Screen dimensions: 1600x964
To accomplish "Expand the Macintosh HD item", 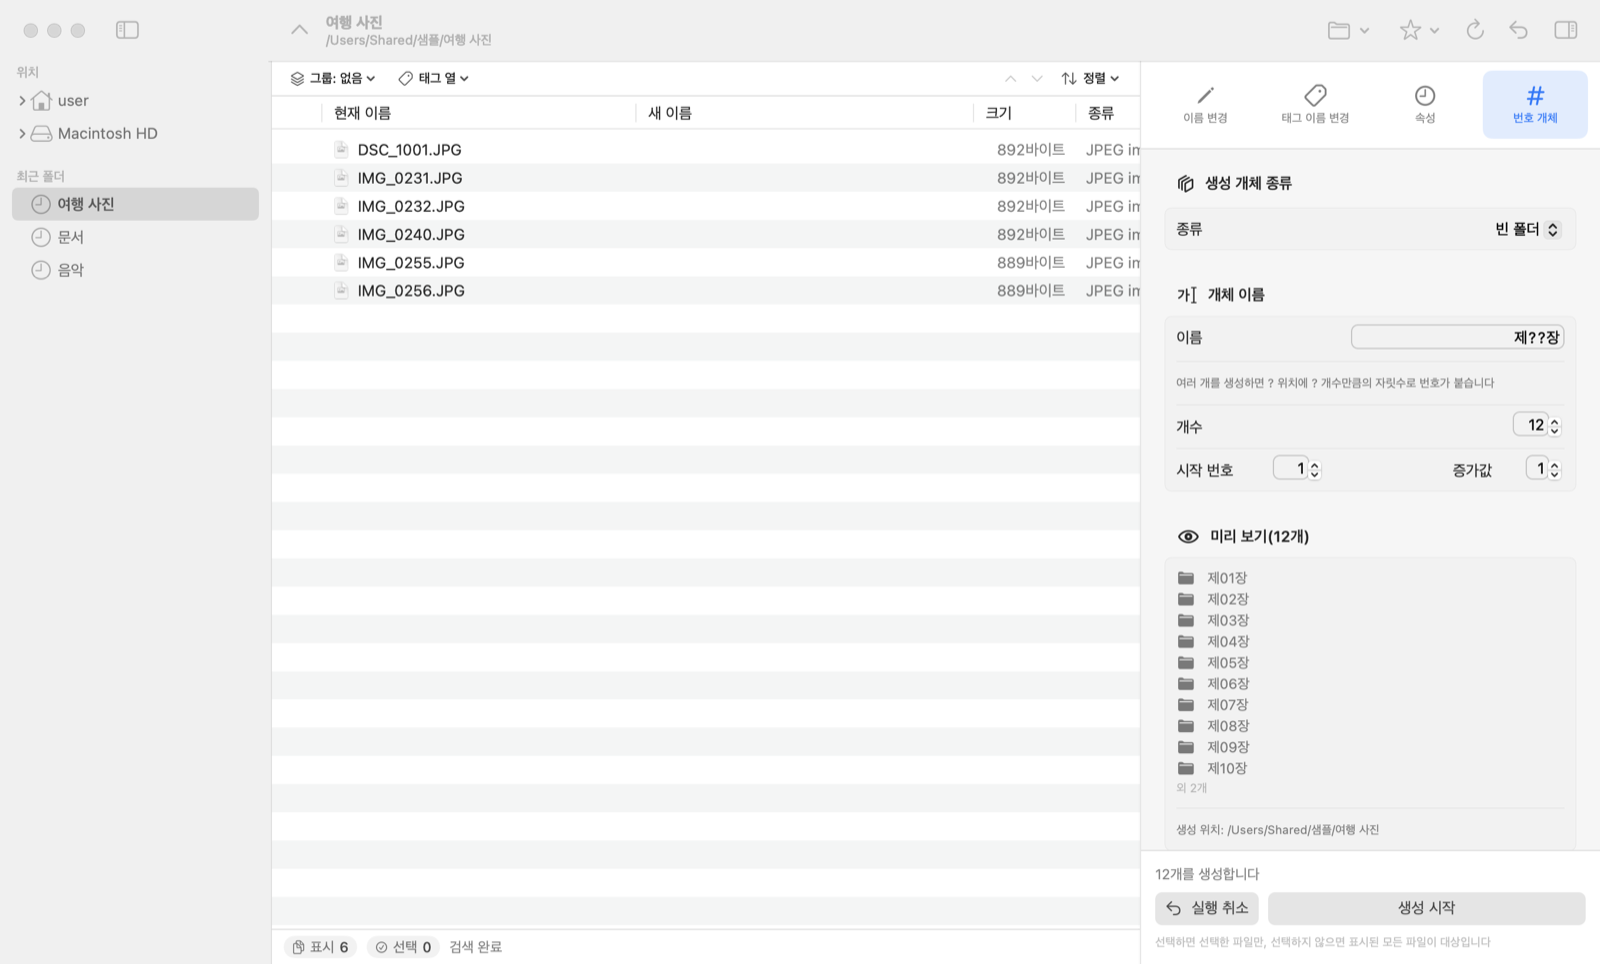I will (x=22, y=134).
